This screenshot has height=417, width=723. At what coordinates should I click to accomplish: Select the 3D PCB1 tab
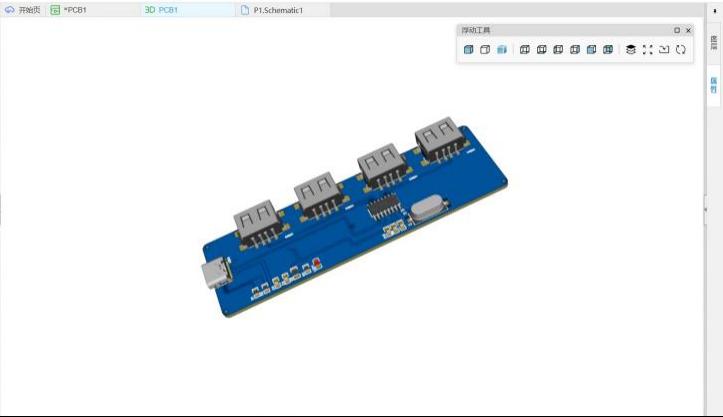(x=162, y=10)
